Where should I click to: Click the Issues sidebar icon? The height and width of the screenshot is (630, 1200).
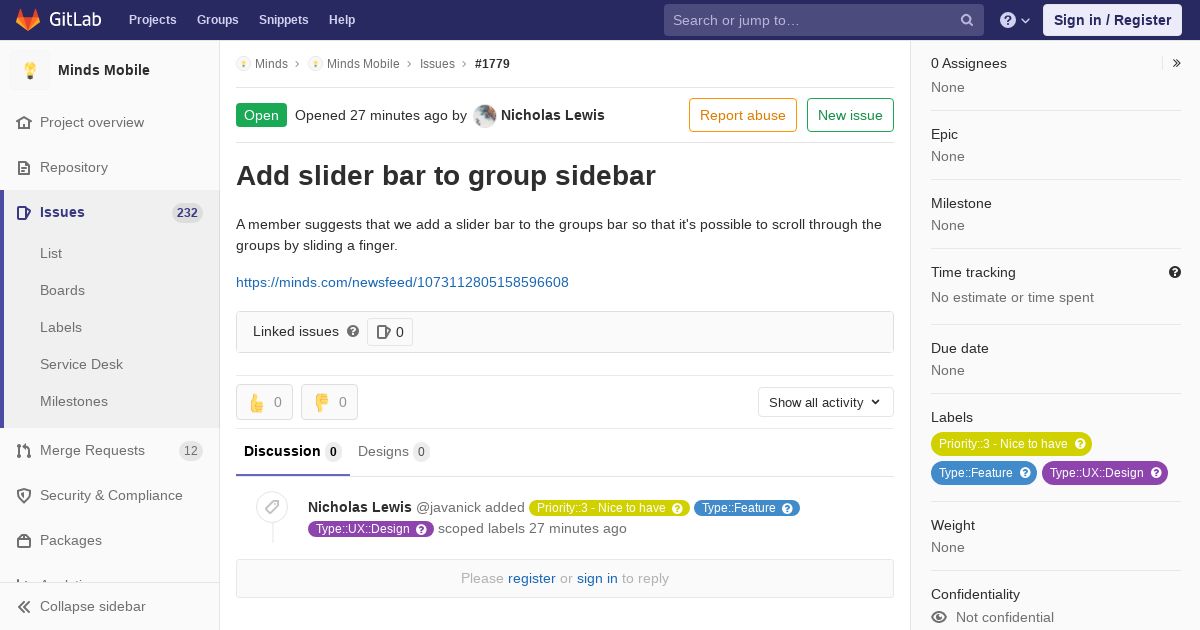click(x=24, y=212)
